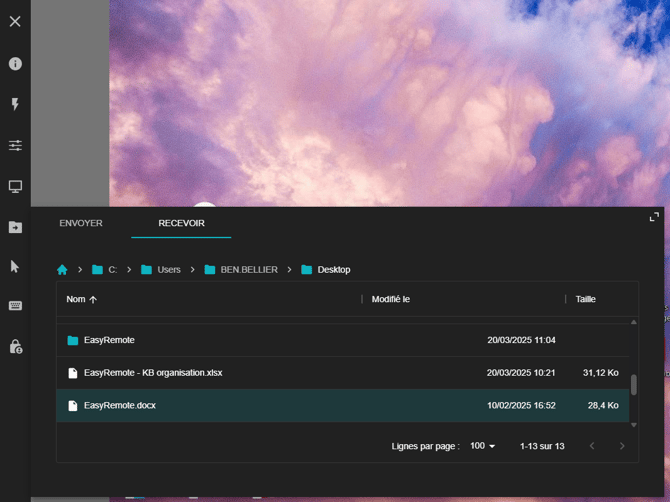The width and height of the screenshot is (670, 502).
Task: Switch to the RECEVOIR tab
Action: [181, 223]
